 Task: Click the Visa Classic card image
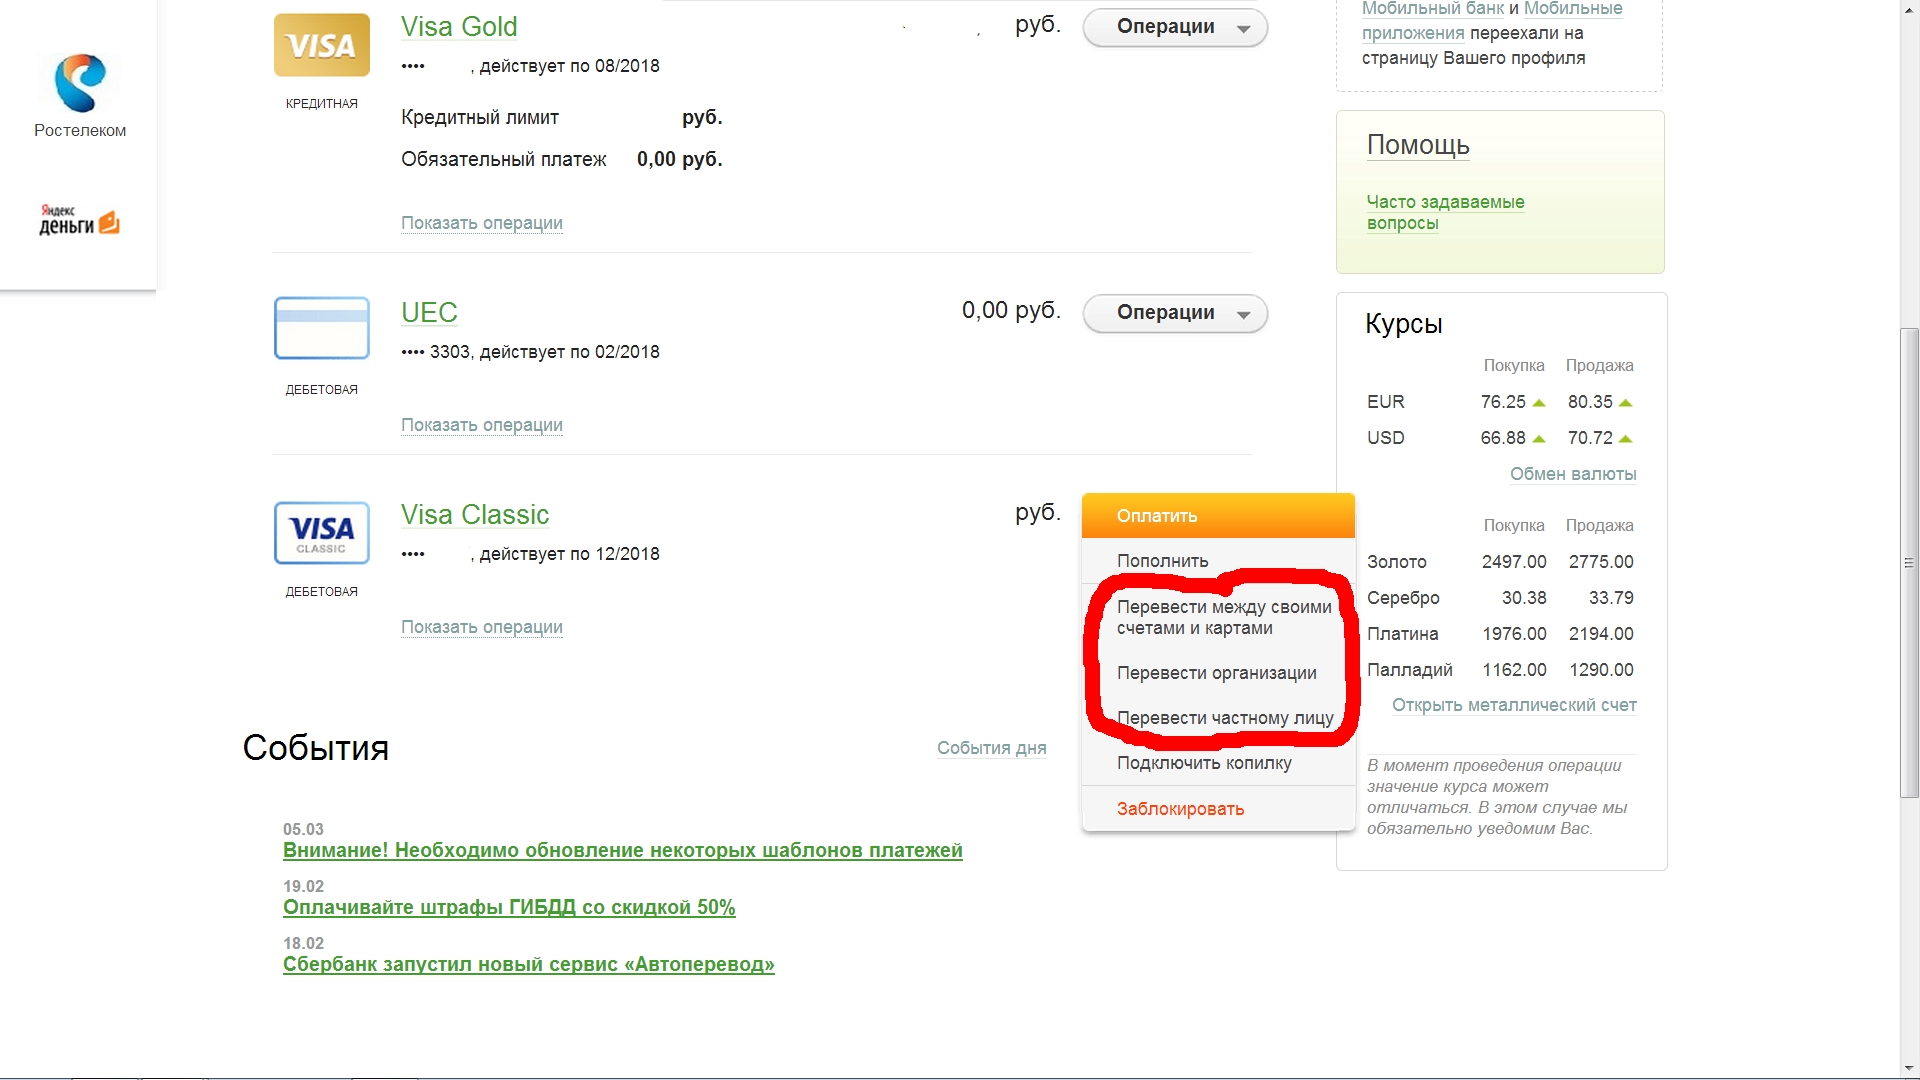pos(321,533)
